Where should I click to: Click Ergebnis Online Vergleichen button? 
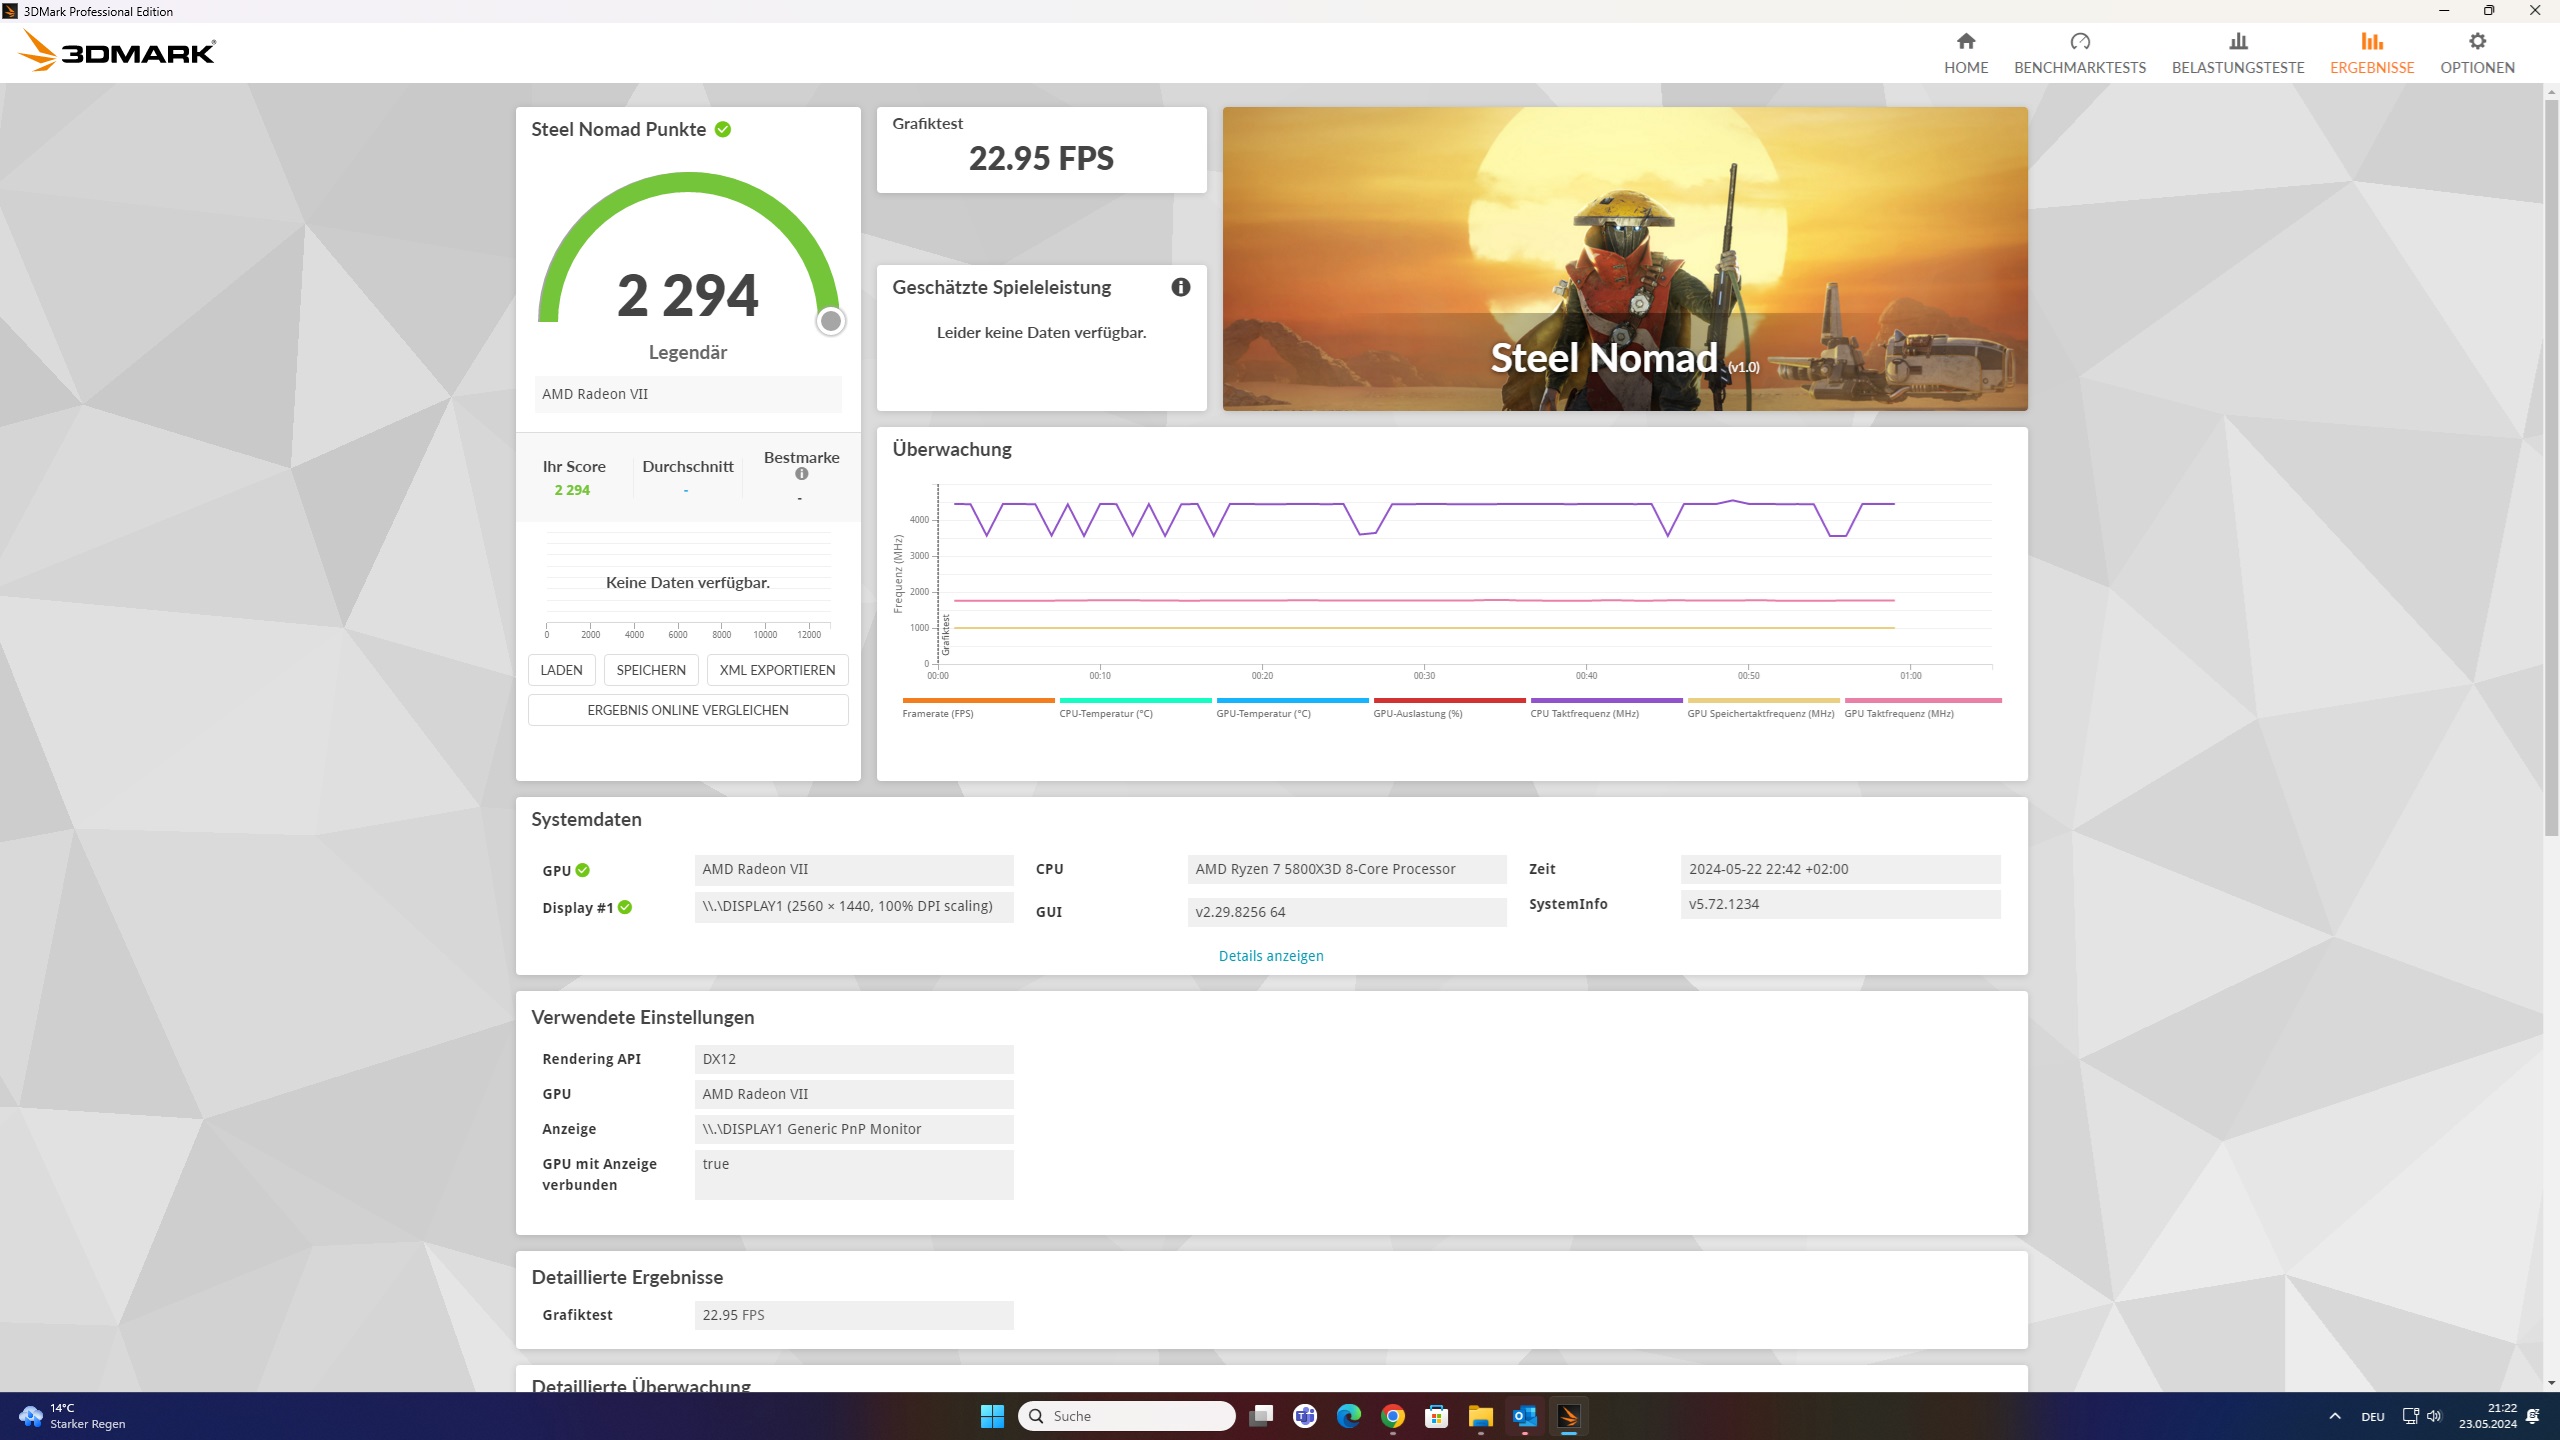point(687,710)
